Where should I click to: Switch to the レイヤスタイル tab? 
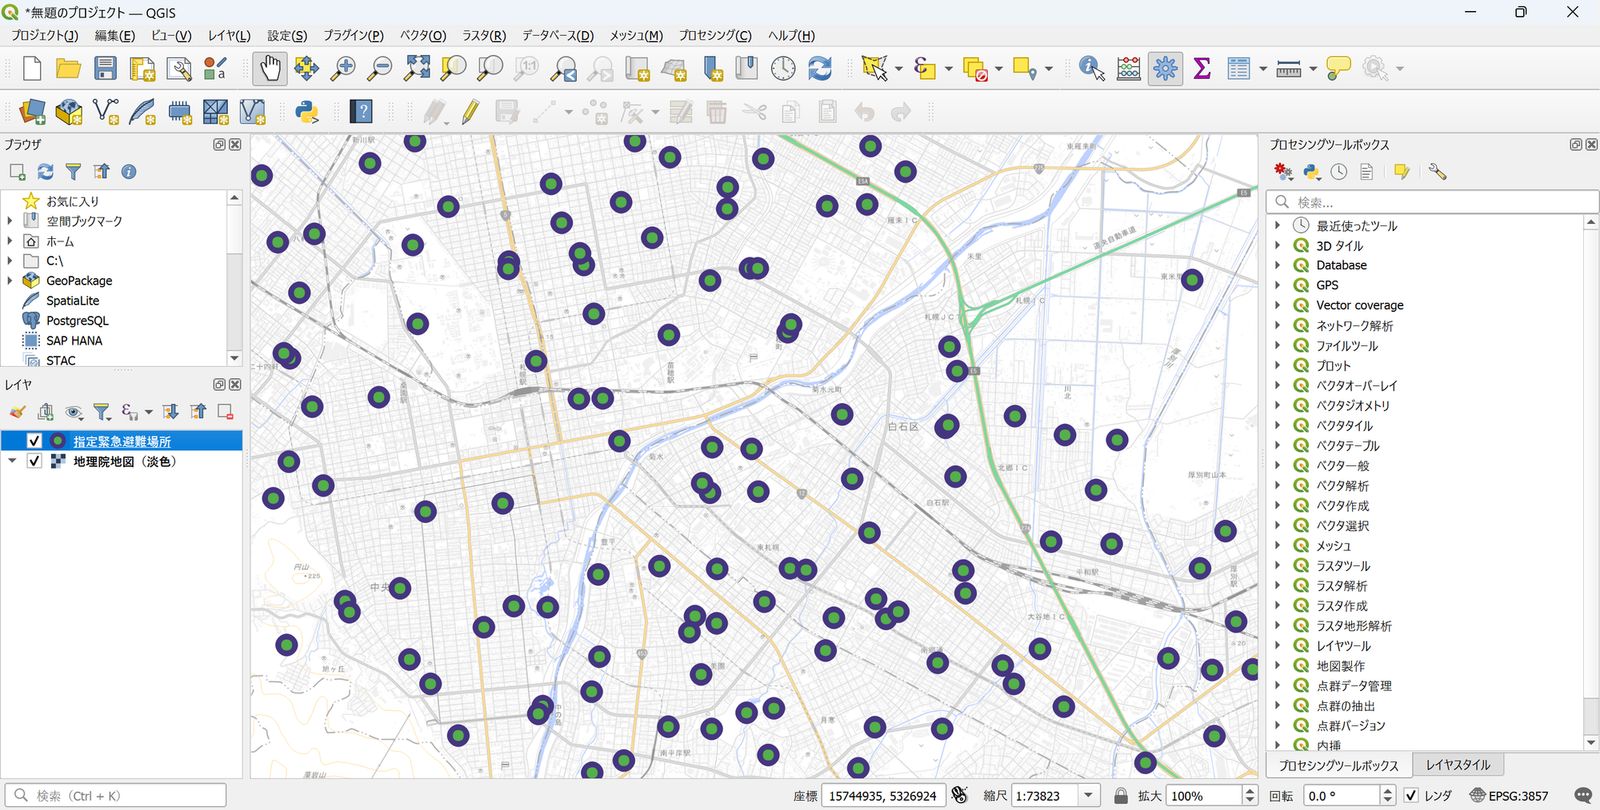pyautogui.click(x=1458, y=765)
